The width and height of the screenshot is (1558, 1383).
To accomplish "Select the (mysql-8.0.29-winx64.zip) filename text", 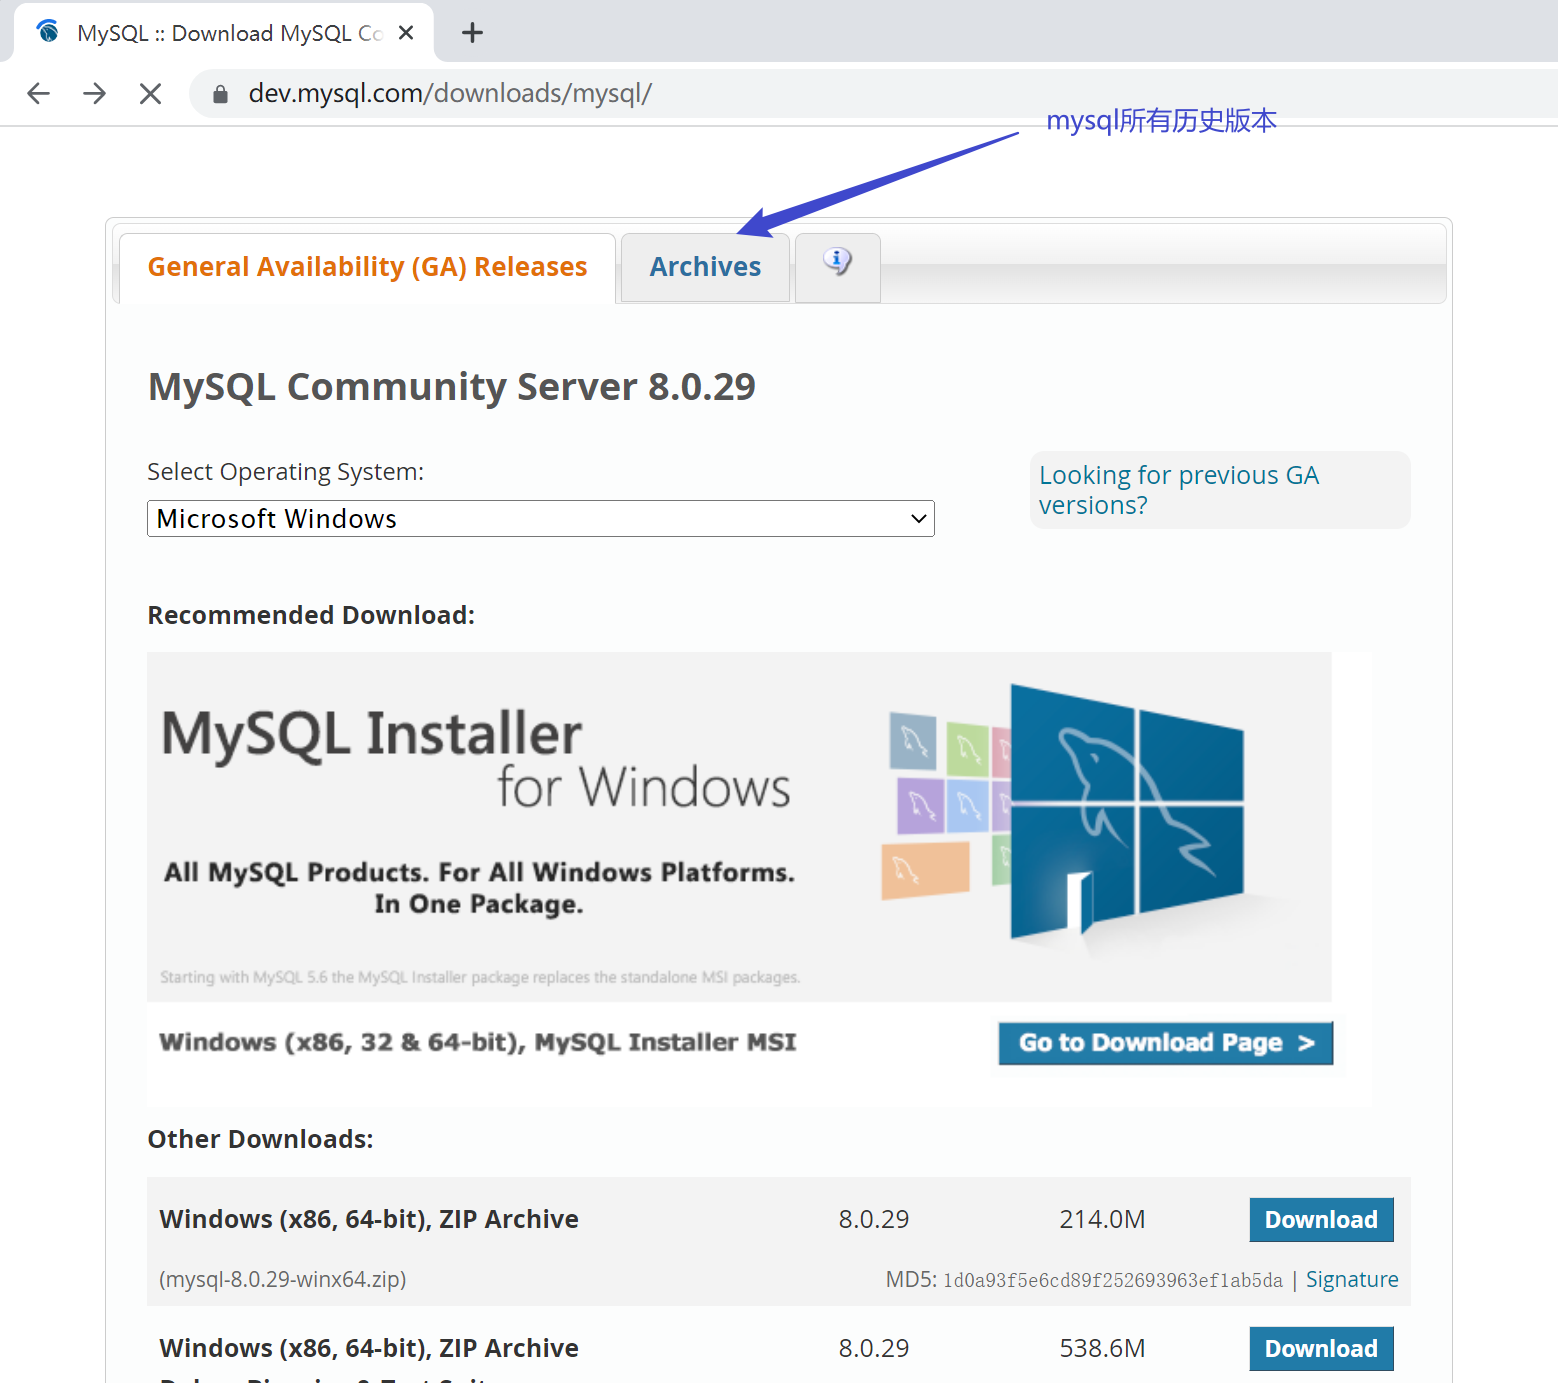I will click(283, 1280).
